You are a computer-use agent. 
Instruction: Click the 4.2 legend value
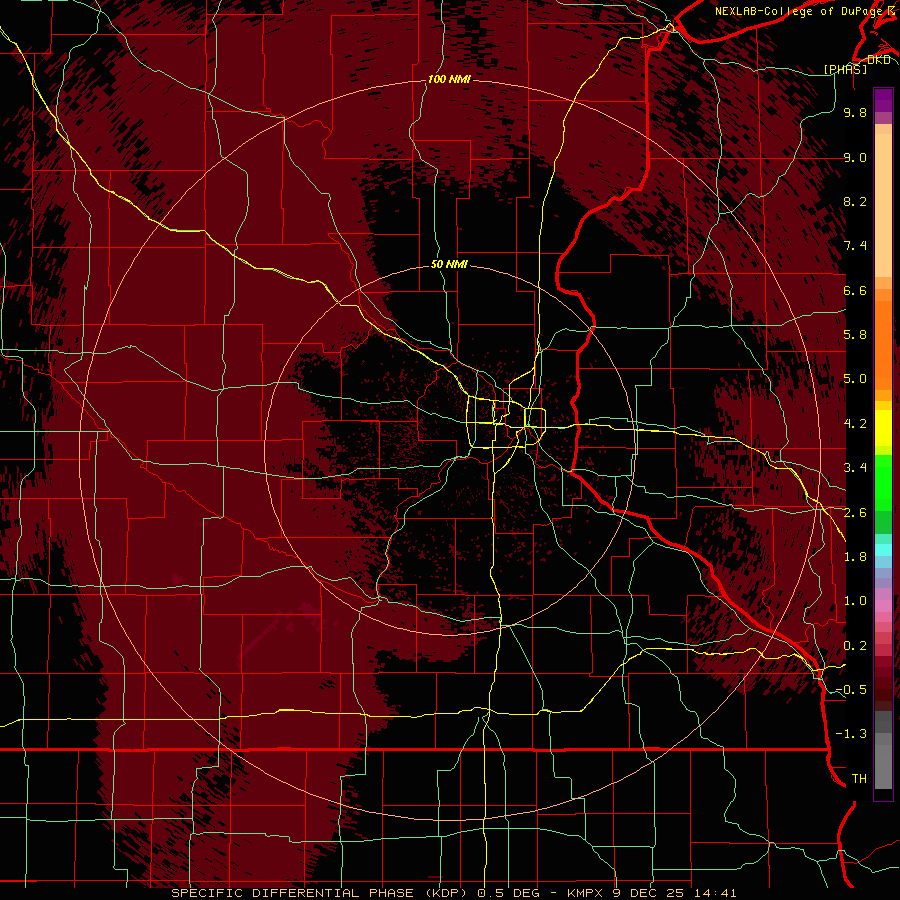pyautogui.click(x=855, y=424)
